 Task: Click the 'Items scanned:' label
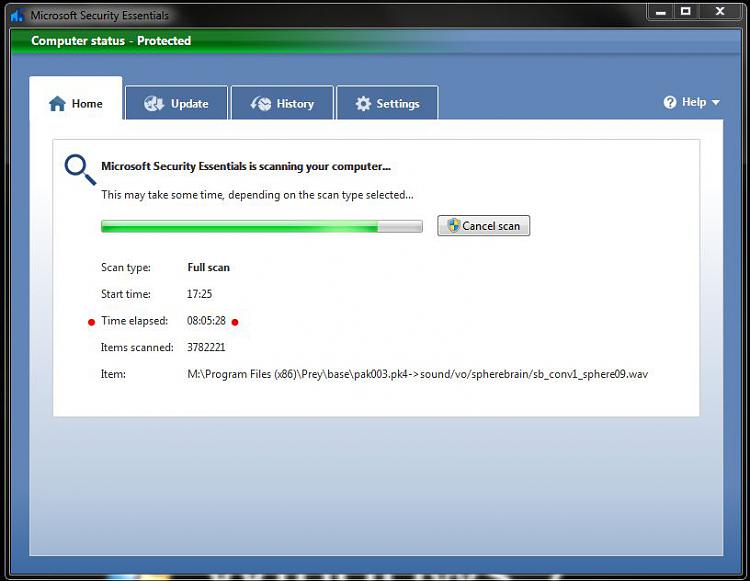pyautogui.click(x=137, y=348)
